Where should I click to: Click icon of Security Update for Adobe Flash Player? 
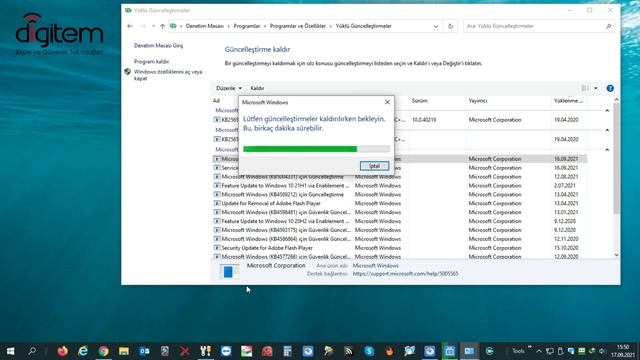coord(217,248)
